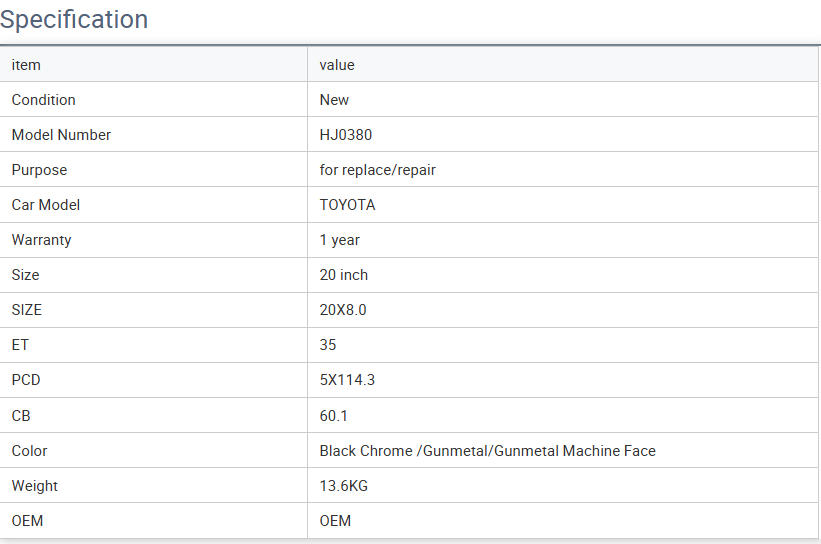Click the Model Number label cell
Image resolution: width=821 pixels, height=544 pixels.
point(61,135)
